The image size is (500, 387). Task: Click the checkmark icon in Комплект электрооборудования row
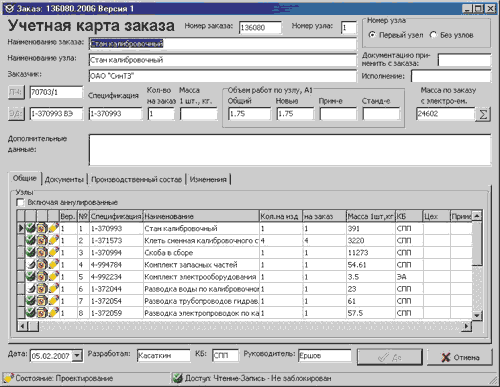(31, 277)
